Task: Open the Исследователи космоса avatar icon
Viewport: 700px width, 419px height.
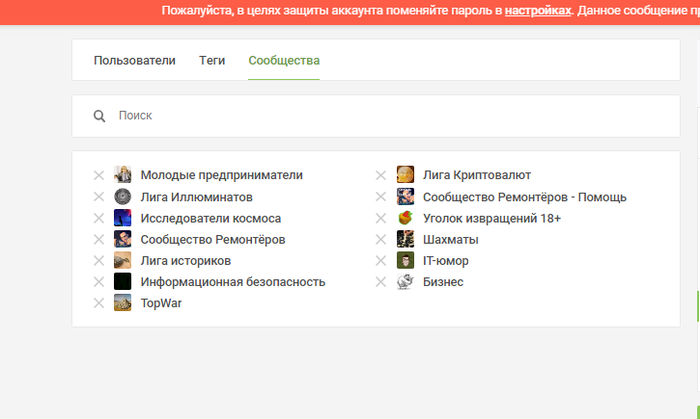Action: click(123, 218)
